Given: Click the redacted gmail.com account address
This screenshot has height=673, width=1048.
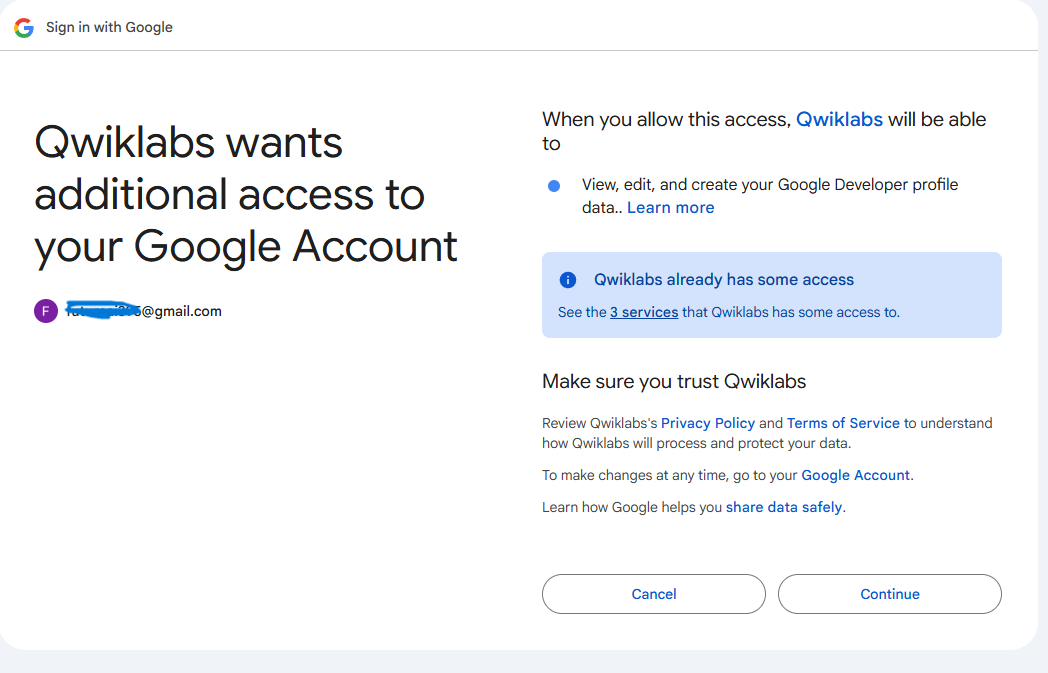Looking at the screenshot, I should click(144, 311).
